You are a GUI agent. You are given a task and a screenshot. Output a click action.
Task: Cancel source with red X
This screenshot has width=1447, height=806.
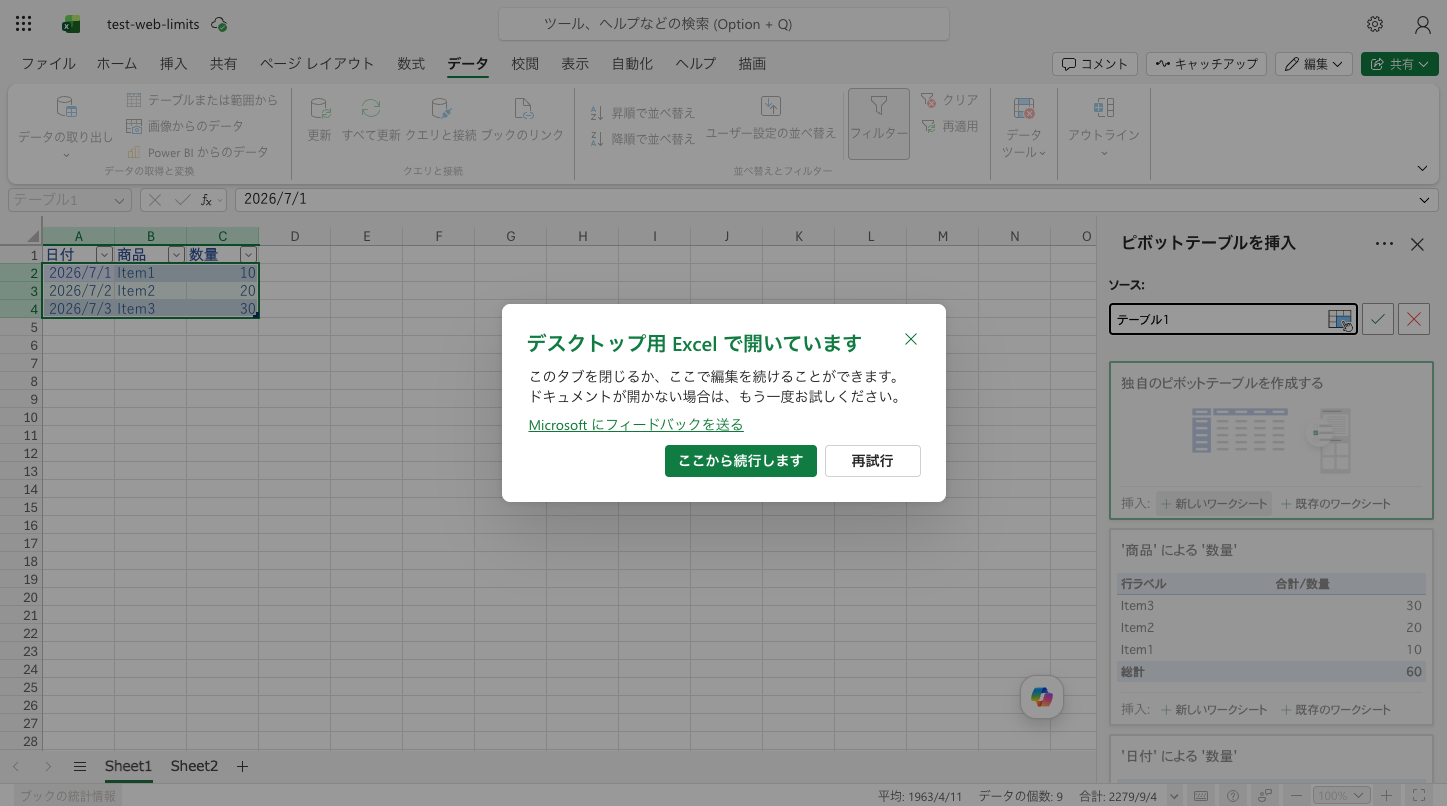click(1414, 319)
